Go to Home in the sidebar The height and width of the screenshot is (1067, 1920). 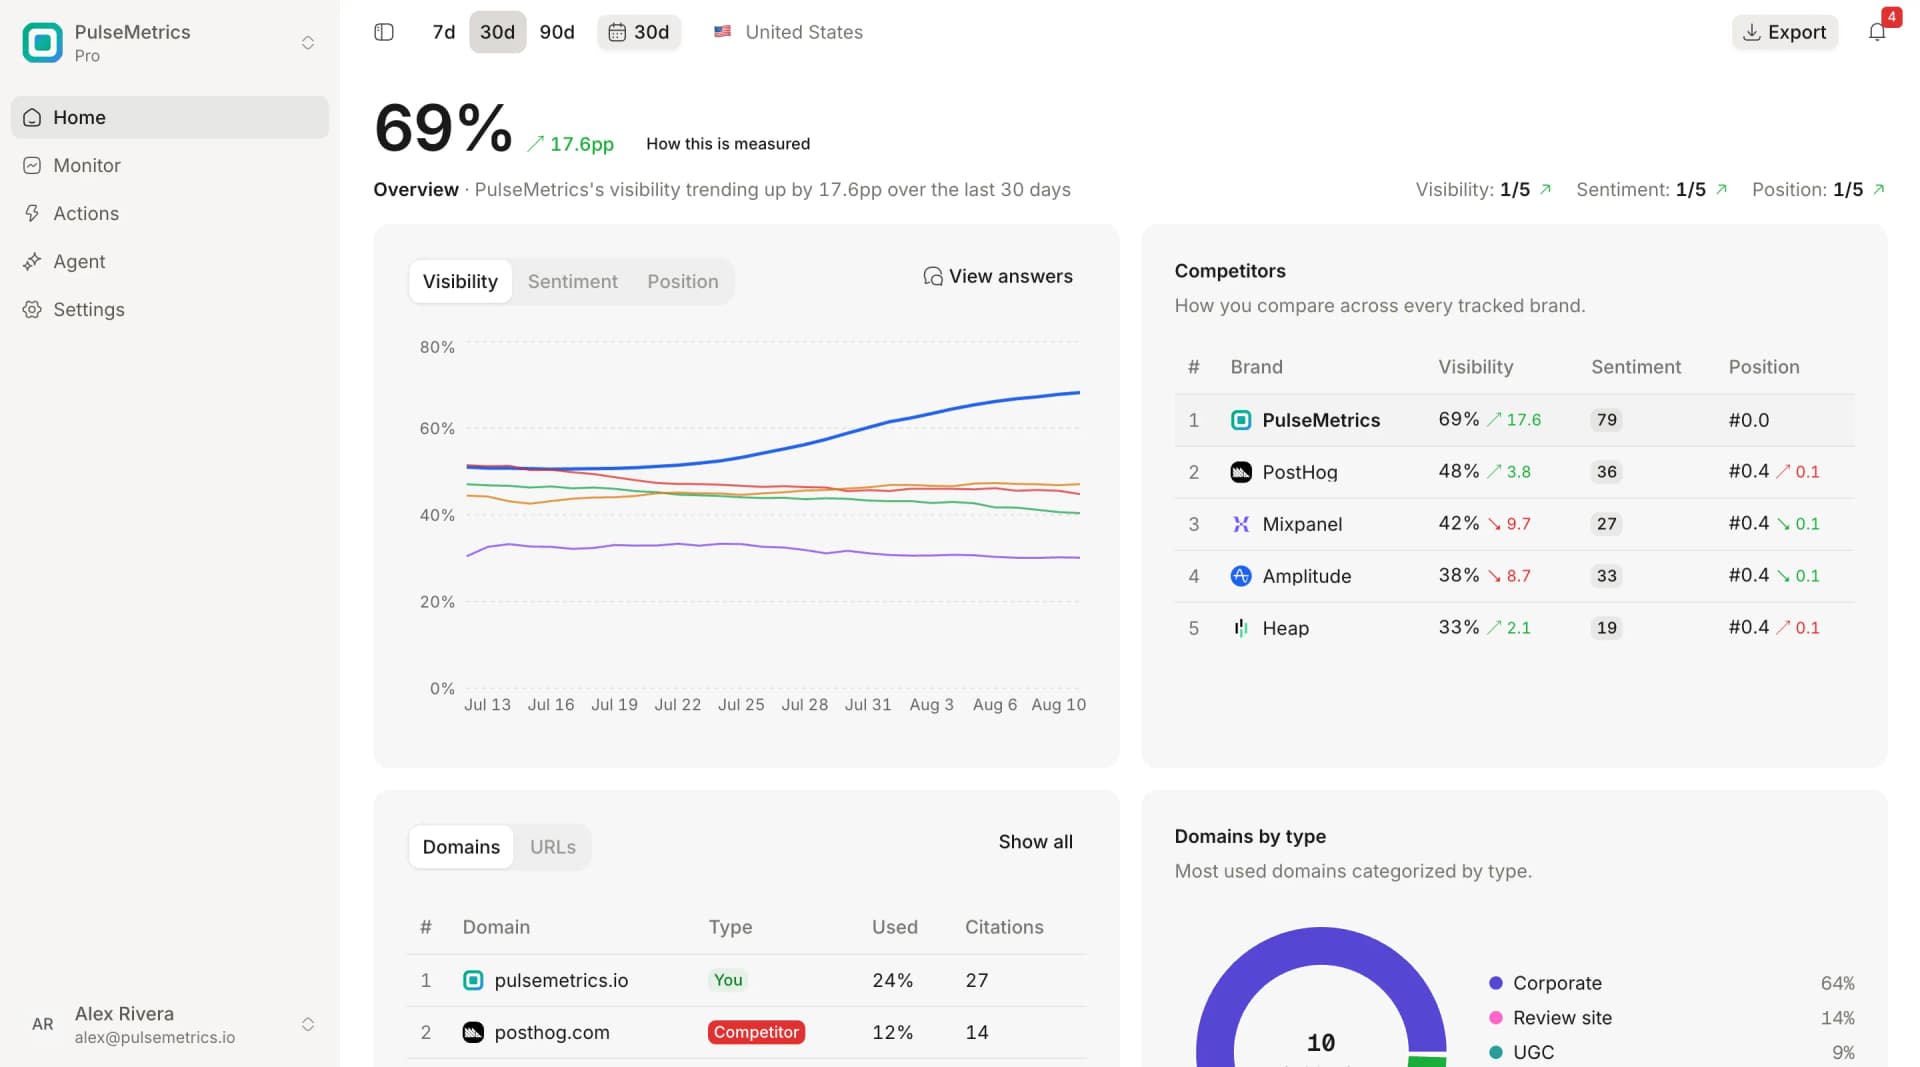pos(170,117)
